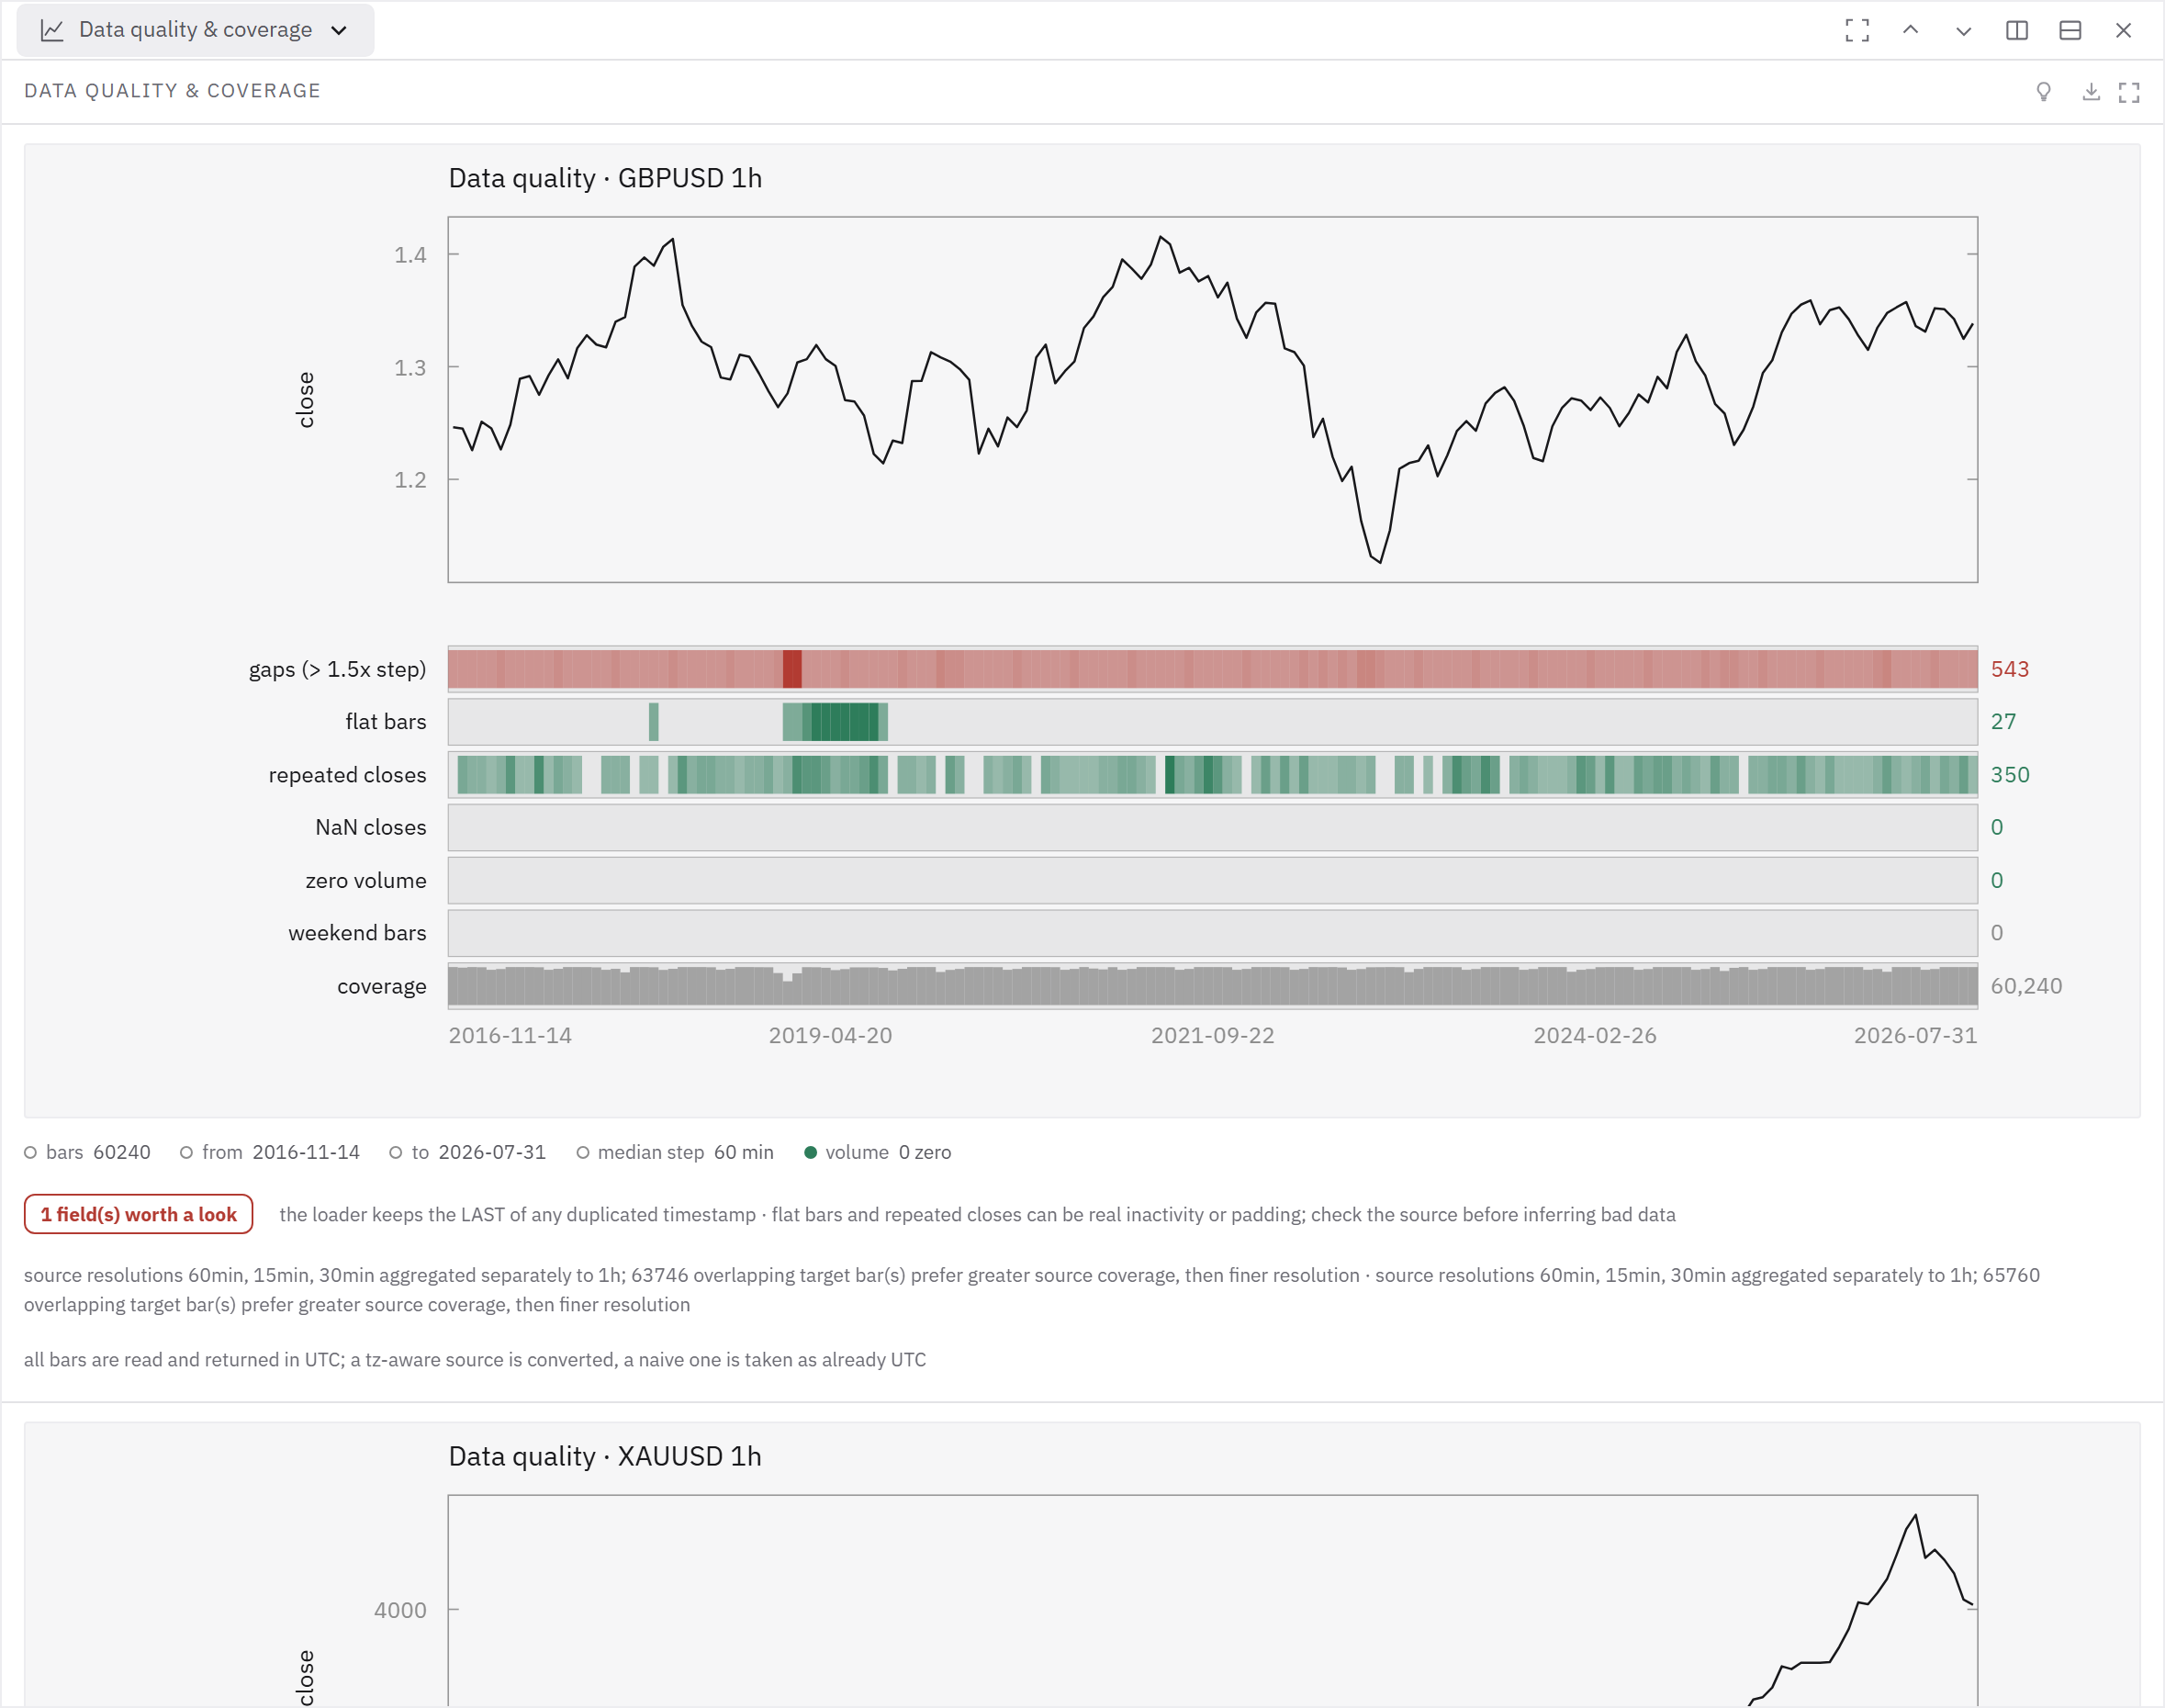Click the gaps count 543

[2009, 669]
